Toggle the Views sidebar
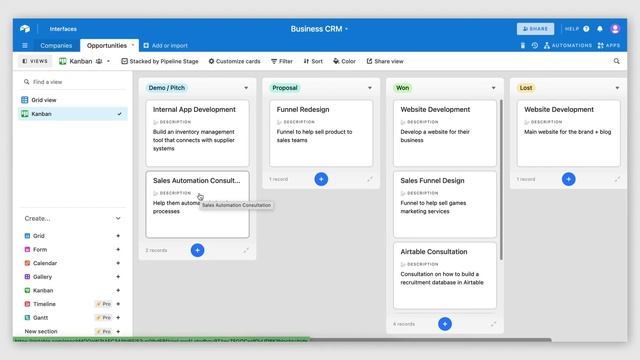The image size is (640, 360). pyautogui.click(x=35, y=61)
